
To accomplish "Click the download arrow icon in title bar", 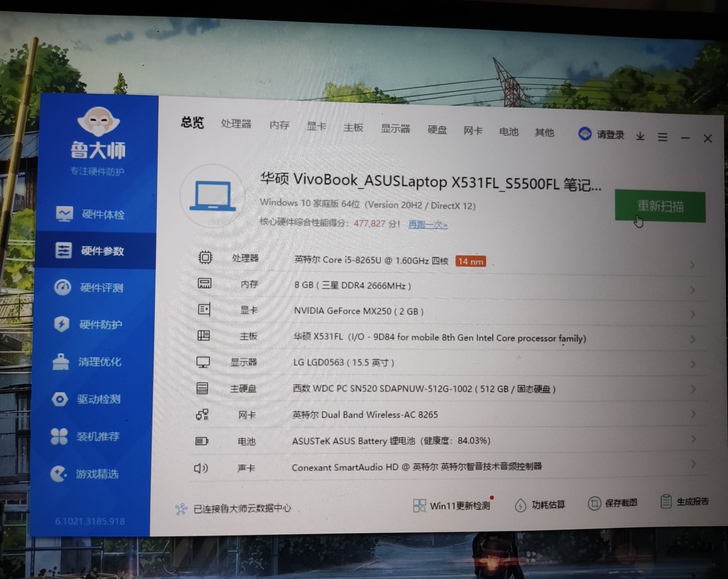I will [x=640, y=136].
